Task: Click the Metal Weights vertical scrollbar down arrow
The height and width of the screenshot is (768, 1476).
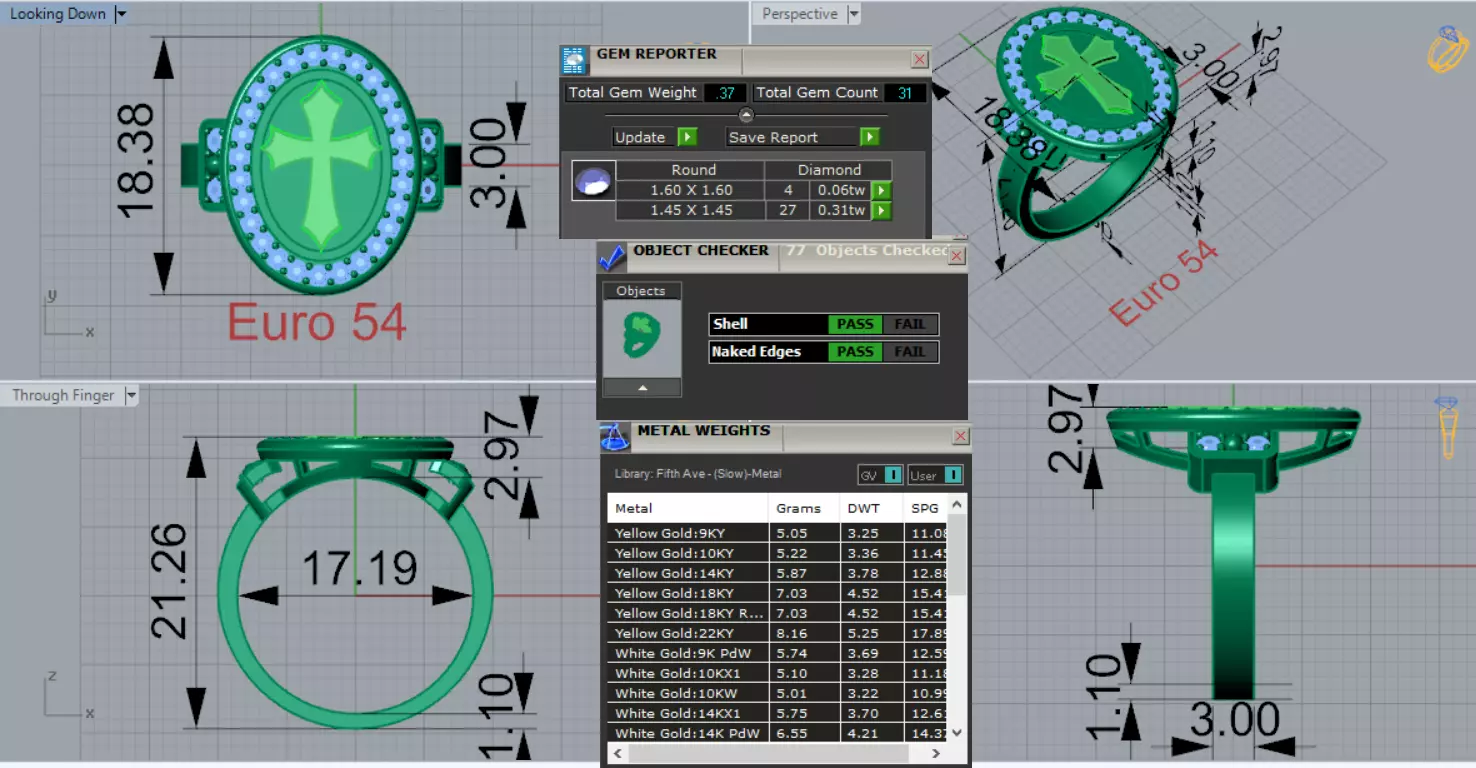Action: point(956,732)
